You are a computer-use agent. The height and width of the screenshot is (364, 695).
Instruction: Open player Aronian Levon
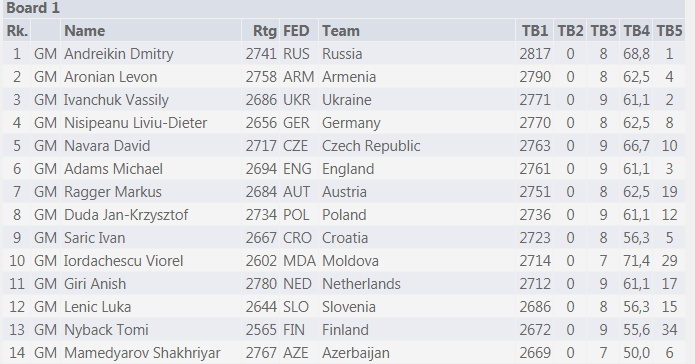(x=110, y=77)
